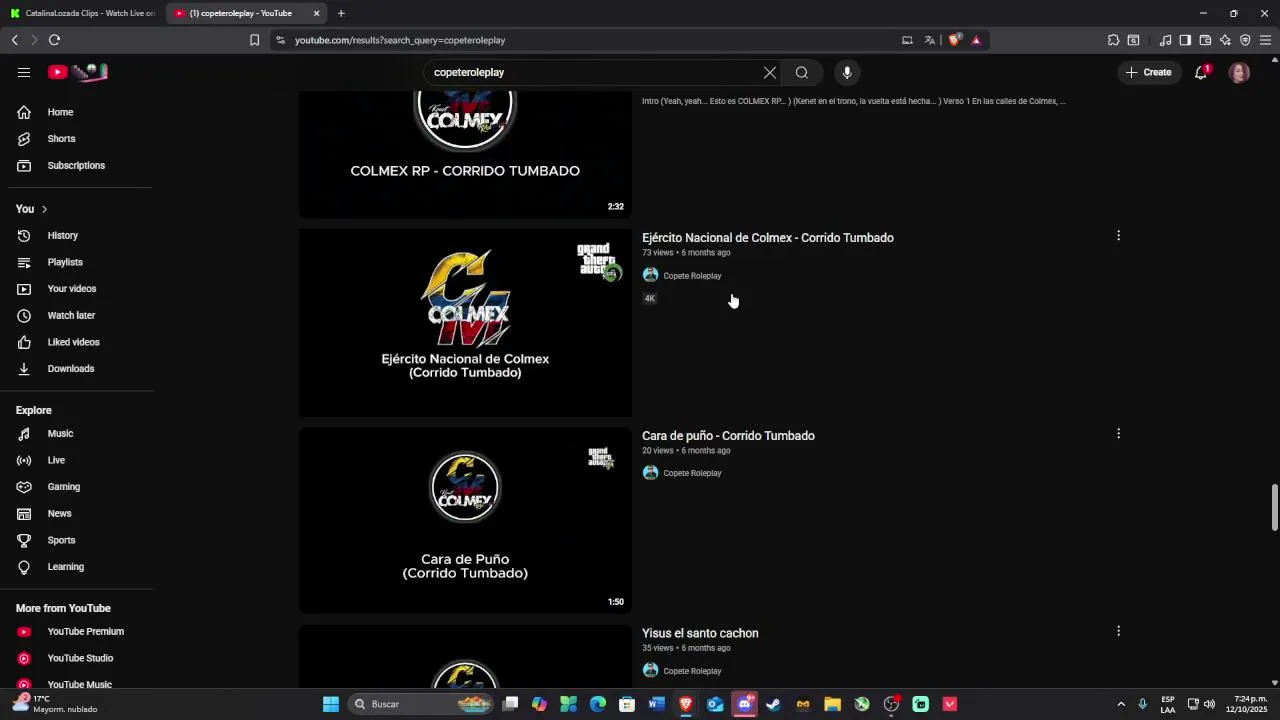Open YouTube Studio link
The image size is (1280, 720).
click(80, 658)
